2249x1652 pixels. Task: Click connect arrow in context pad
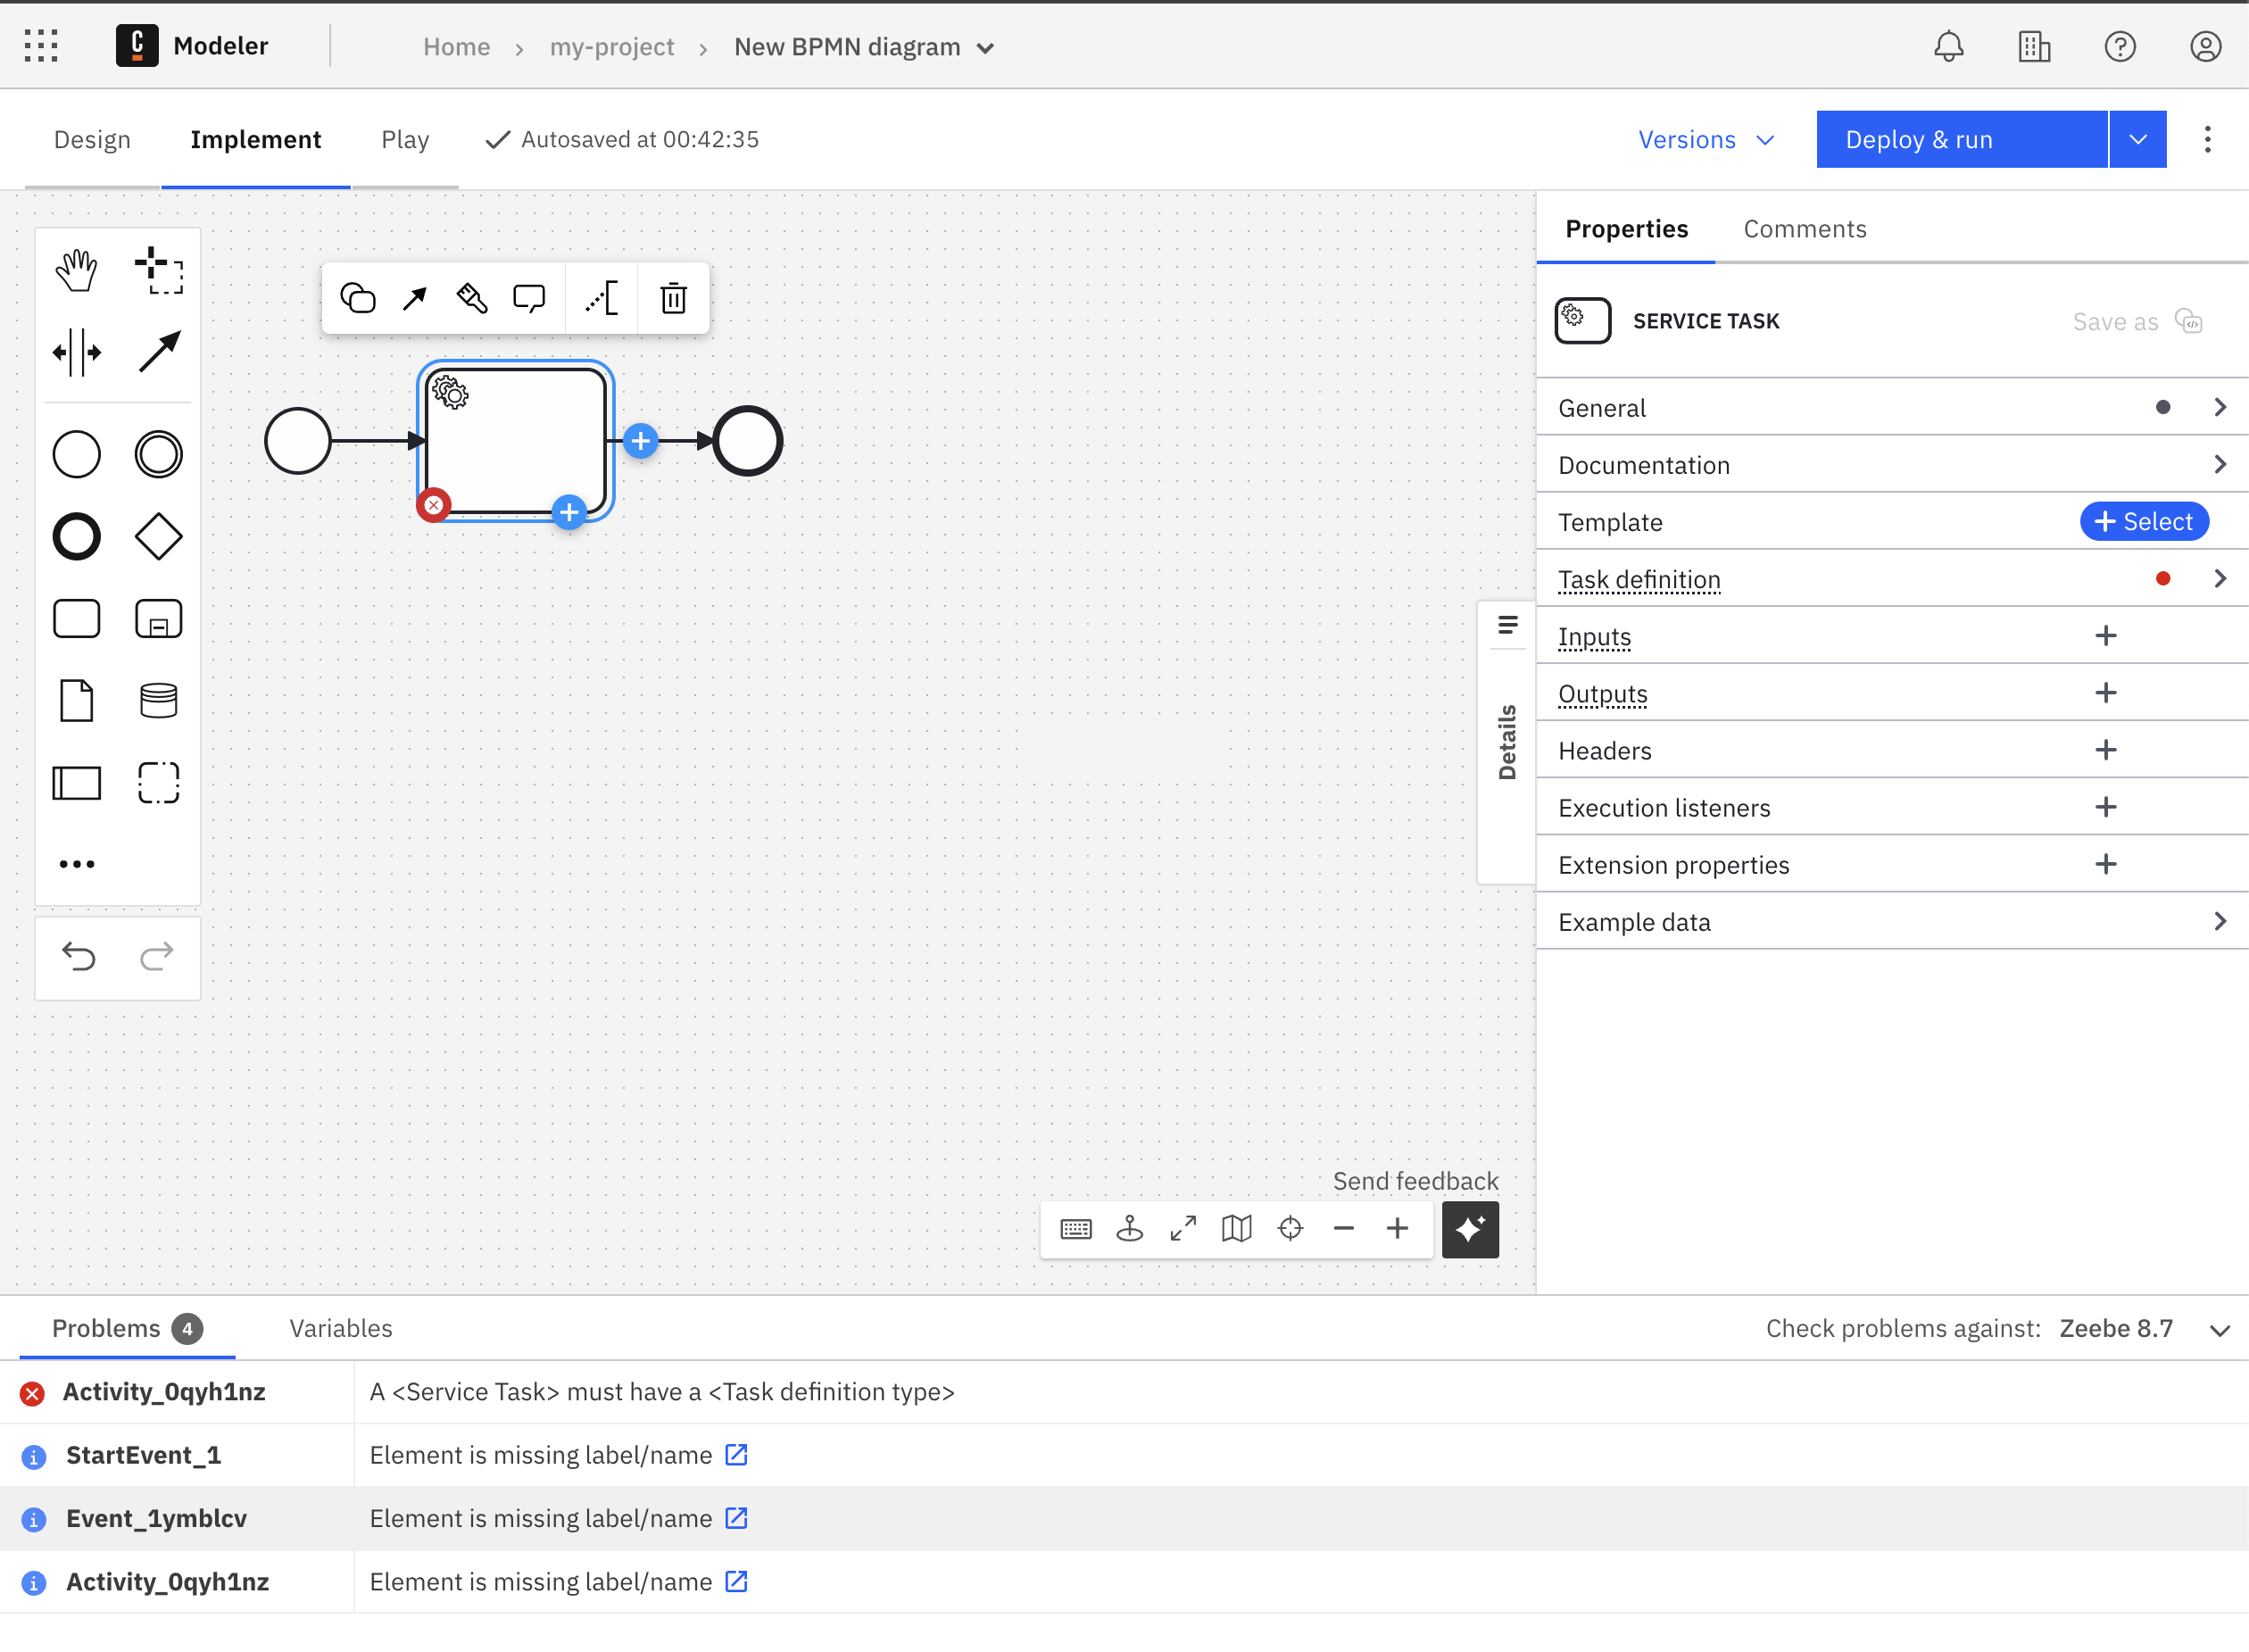(414, 298)
